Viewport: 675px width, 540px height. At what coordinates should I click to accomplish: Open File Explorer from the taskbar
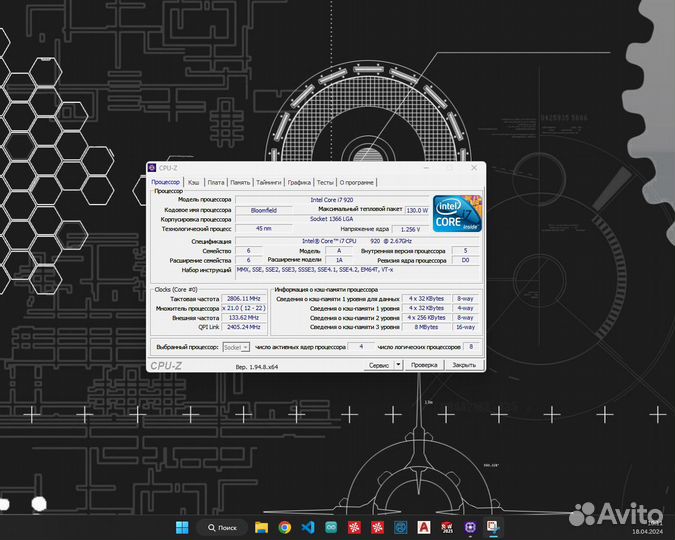point(261,527)
